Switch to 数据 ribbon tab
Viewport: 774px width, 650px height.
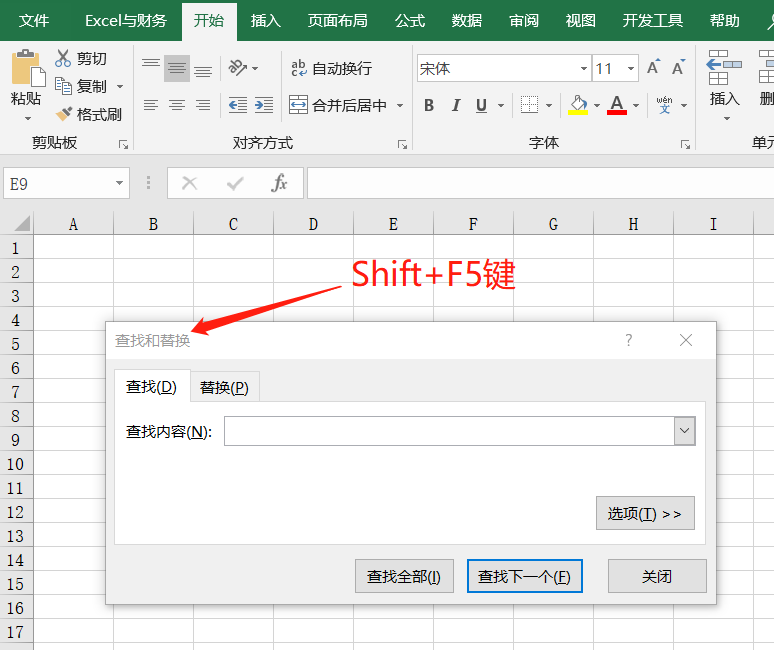pyautogui.click(x=466, y=21)
